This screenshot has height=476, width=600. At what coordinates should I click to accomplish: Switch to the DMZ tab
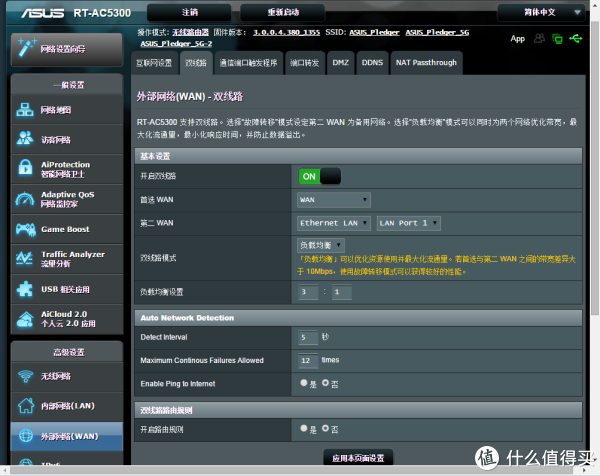point(341,63)
